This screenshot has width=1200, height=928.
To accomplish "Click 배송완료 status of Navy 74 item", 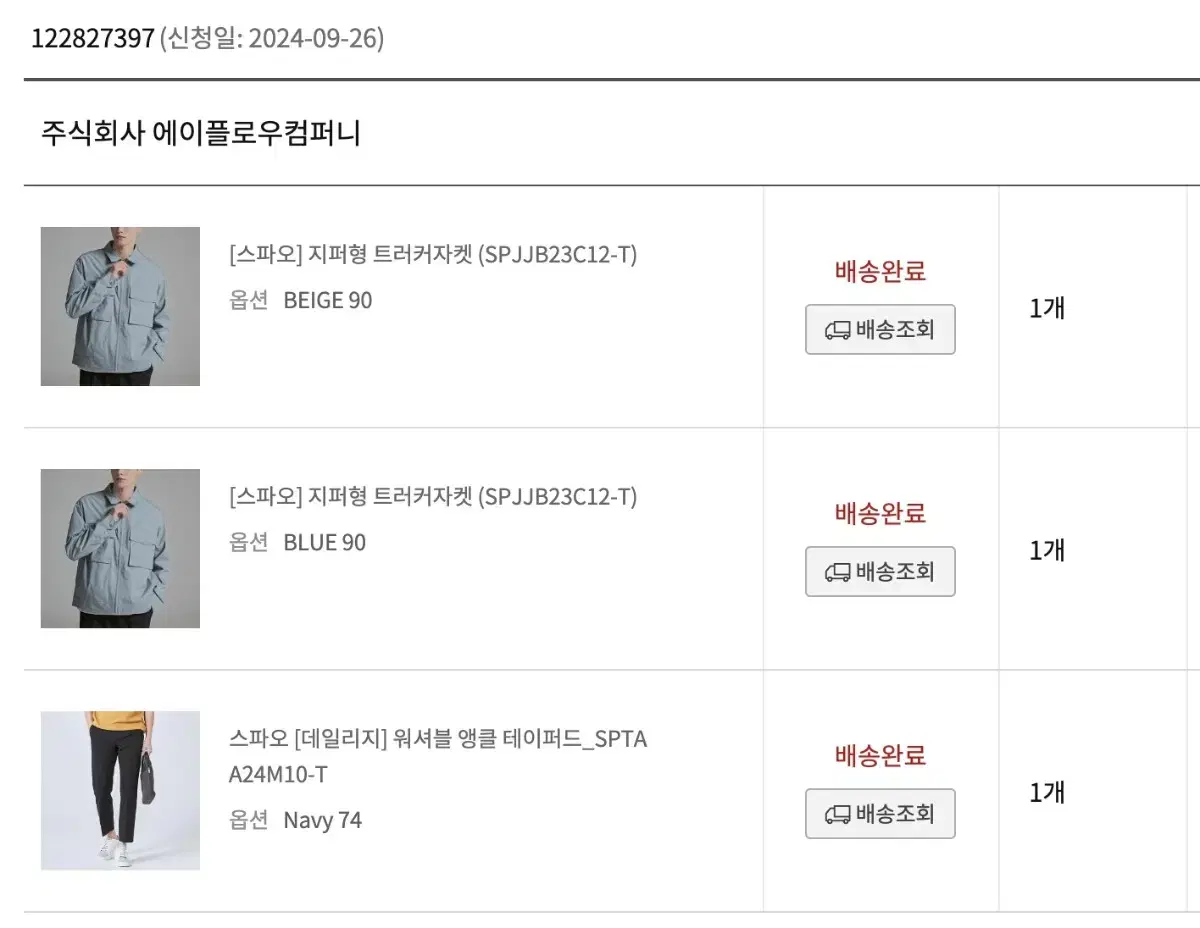I will pos(881,755).
